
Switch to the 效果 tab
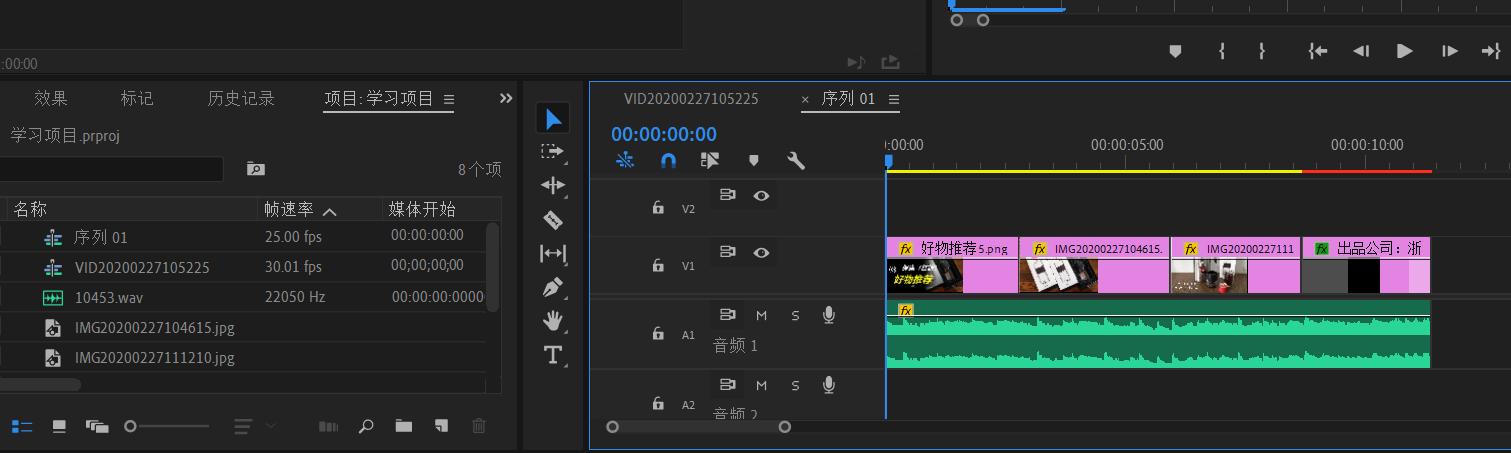51,98
